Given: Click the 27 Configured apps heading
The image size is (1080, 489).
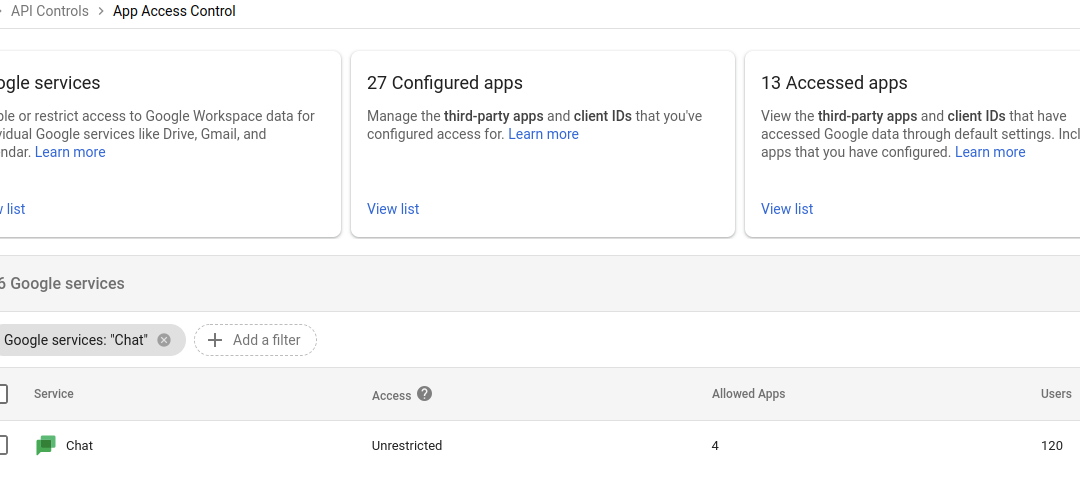Looking at the screenshot, I should coord(445,83).
